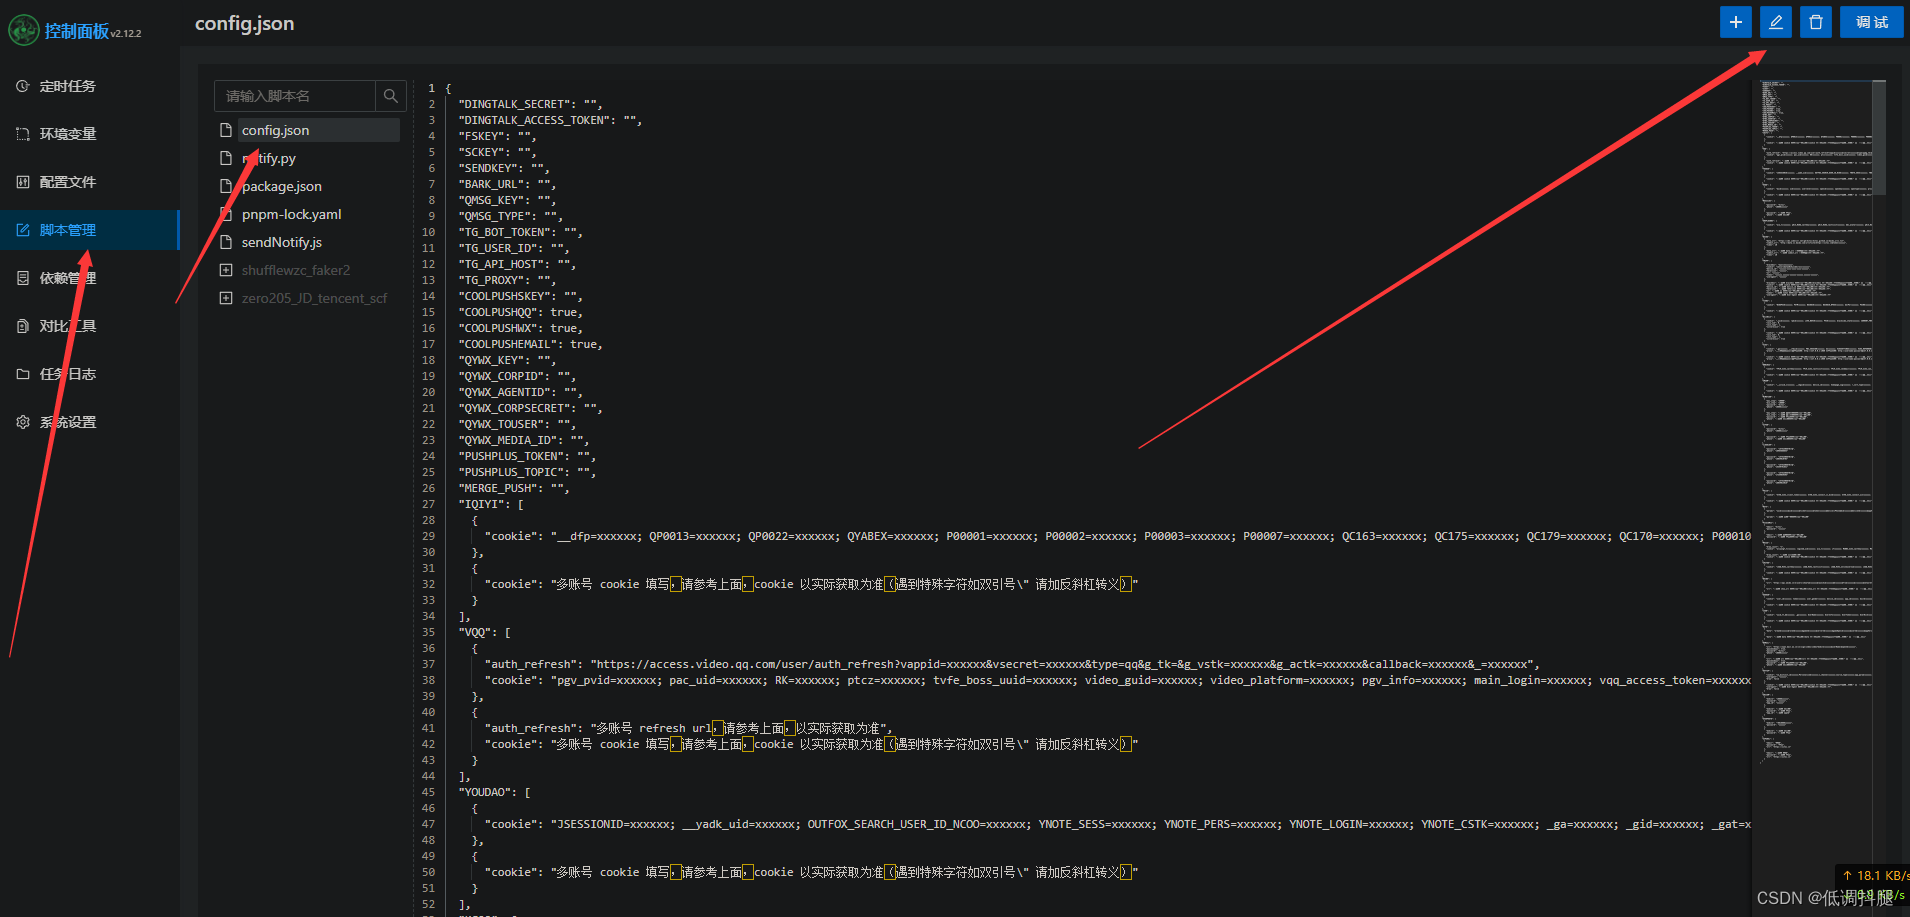Click the 系统设置 gear icon
Image resolution: width=1910 pixels, height=917 pixels.
pyautogui.click(x=23, y=422)
